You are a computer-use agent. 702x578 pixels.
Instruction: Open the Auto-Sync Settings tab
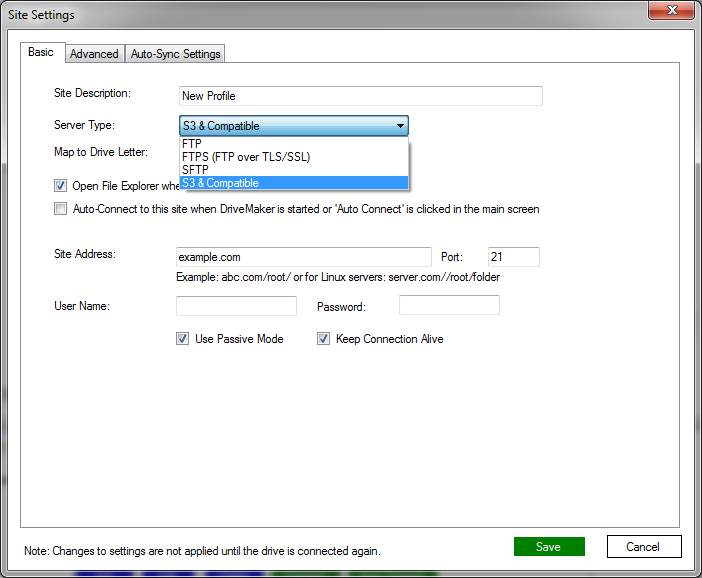[175, 54]
